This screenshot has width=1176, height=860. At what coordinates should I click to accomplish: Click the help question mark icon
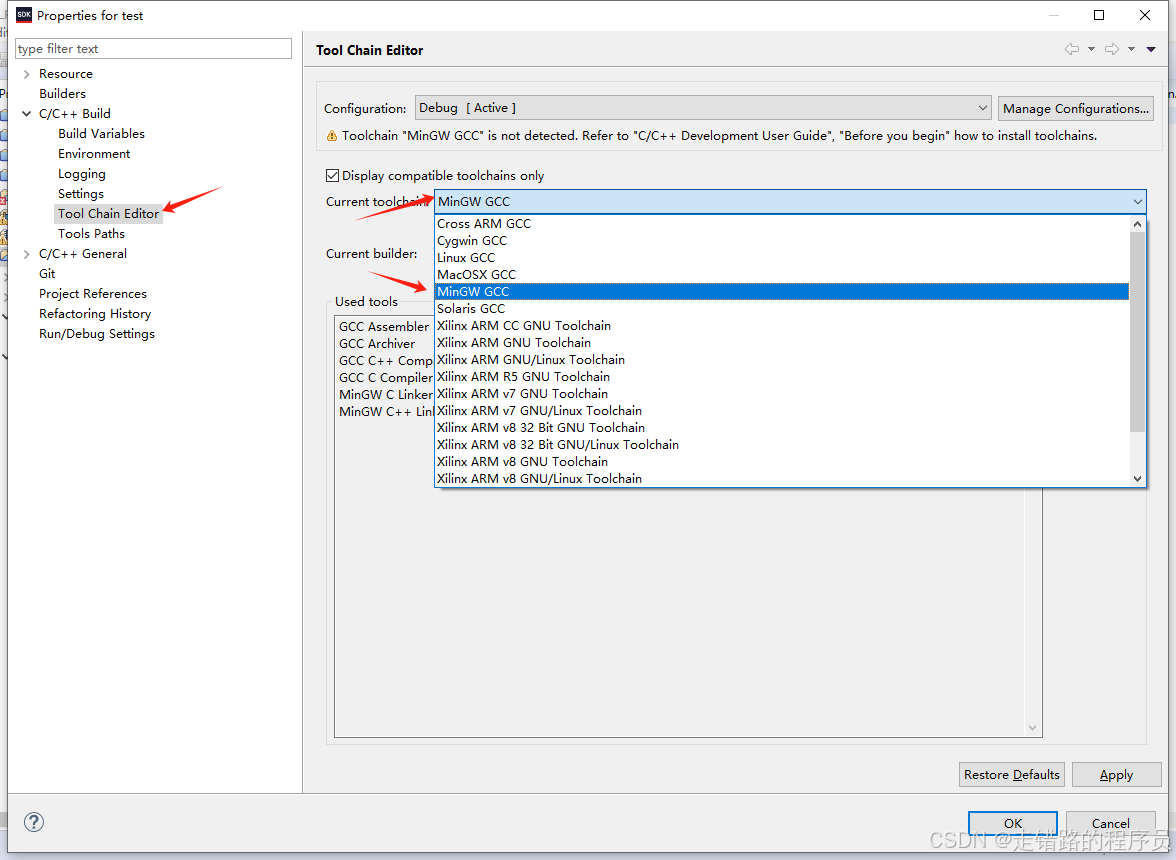34,822
